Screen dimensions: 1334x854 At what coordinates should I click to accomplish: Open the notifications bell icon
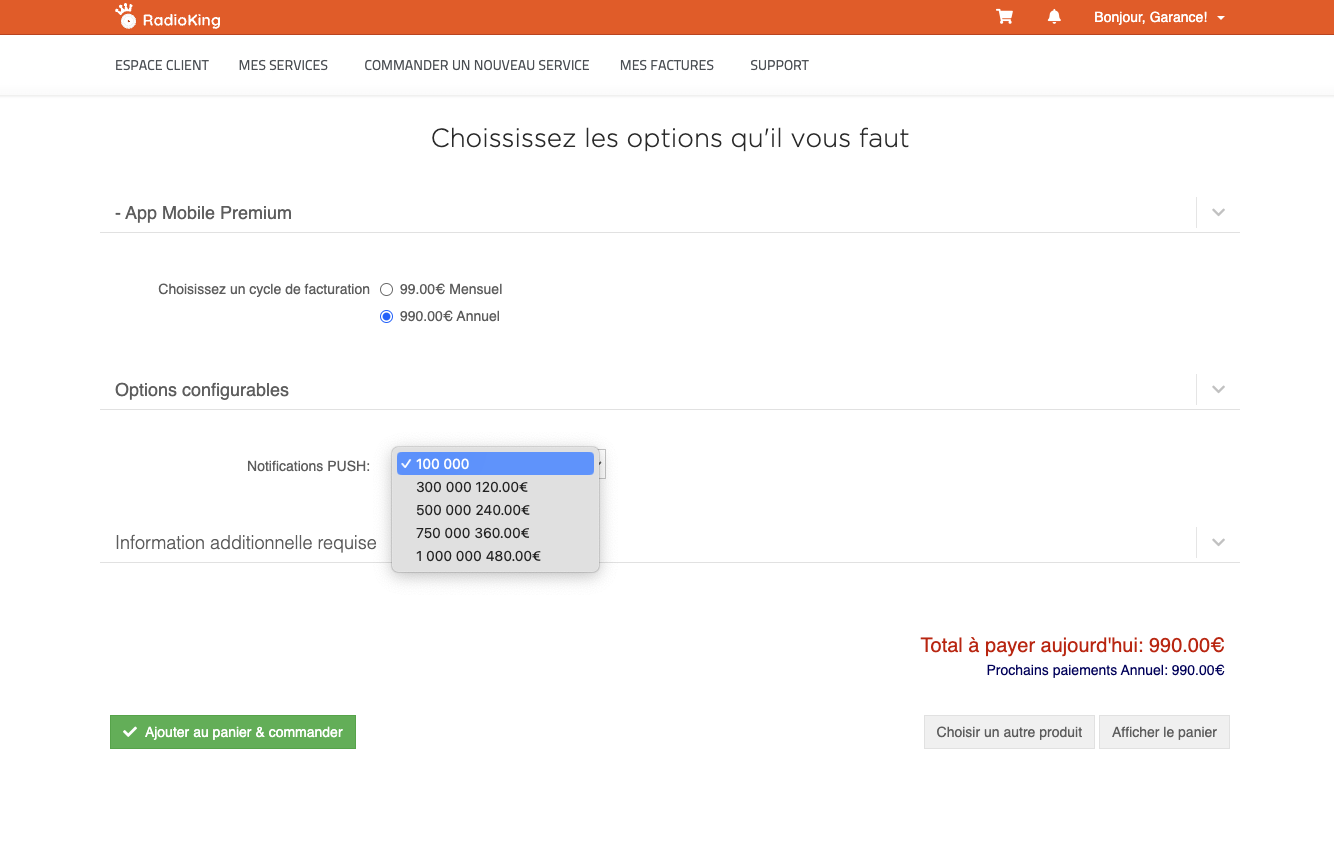point(1054,17)
